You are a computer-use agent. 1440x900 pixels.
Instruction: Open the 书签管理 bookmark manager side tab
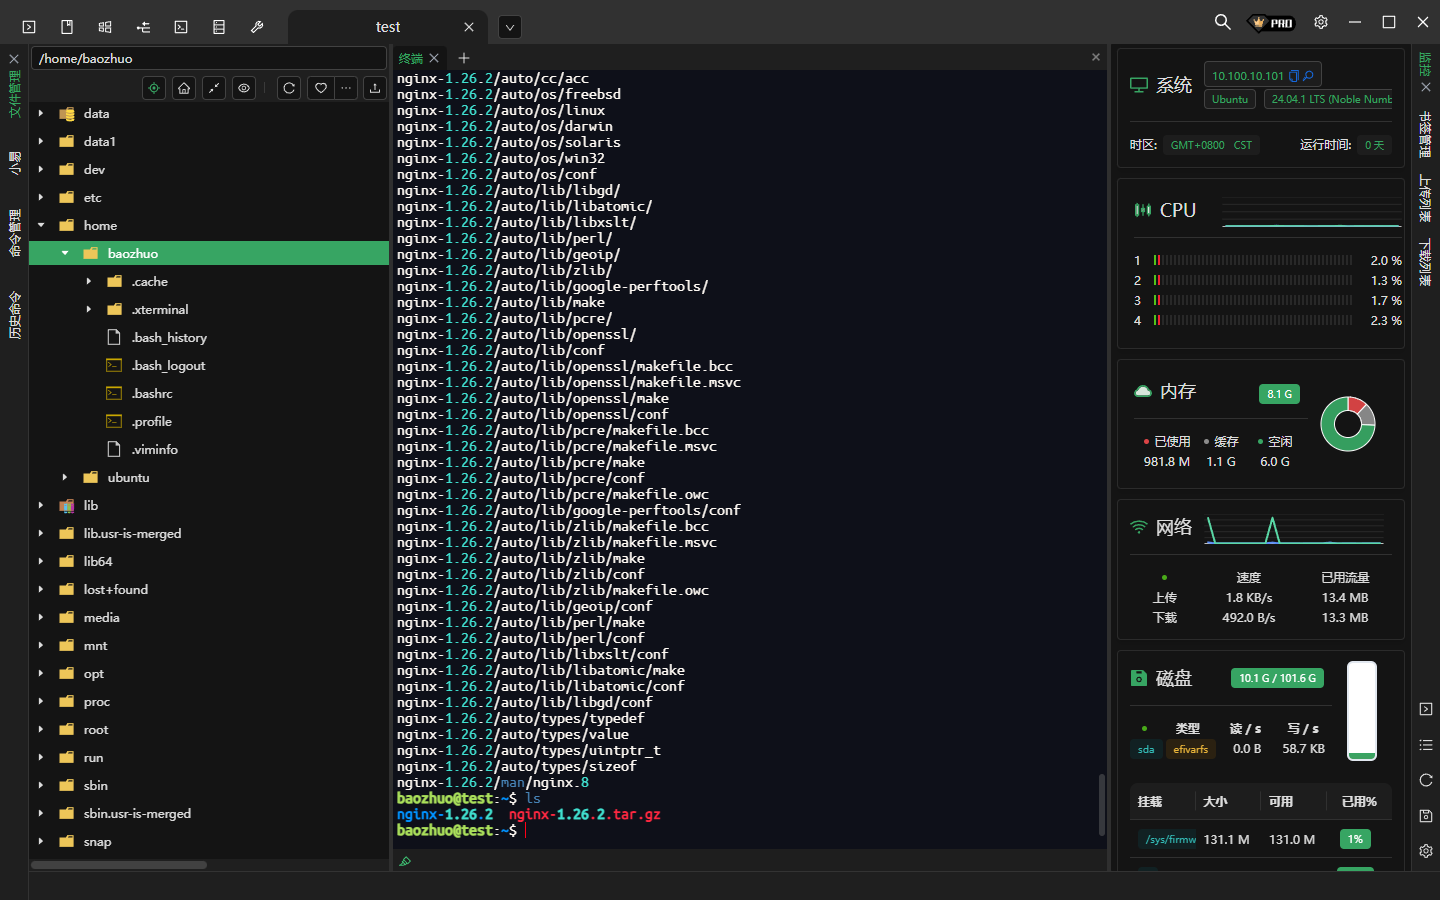click(1426, 134)
